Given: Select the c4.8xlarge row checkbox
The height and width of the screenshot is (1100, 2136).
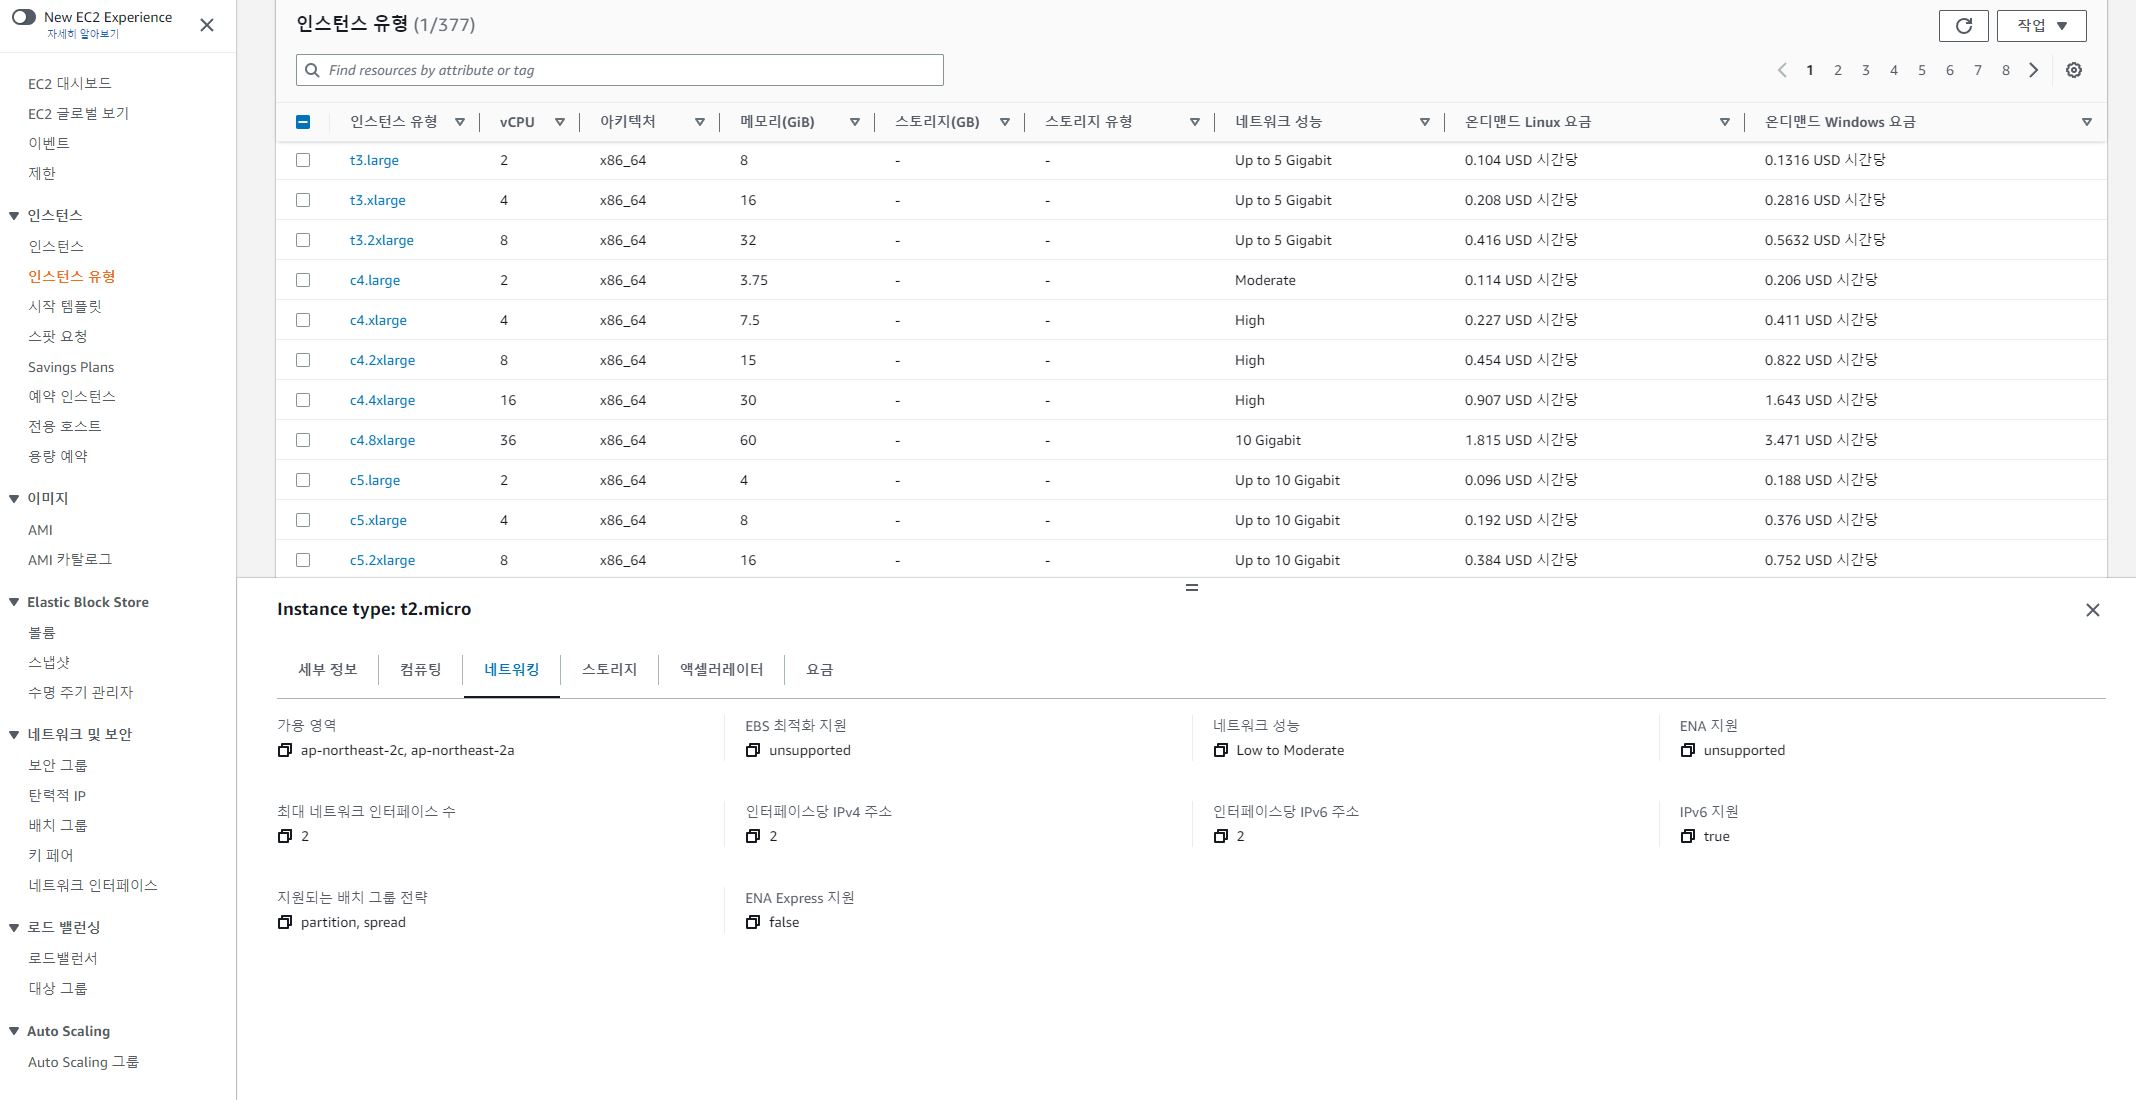Looking at the screenshot, I should pos(303,440).
